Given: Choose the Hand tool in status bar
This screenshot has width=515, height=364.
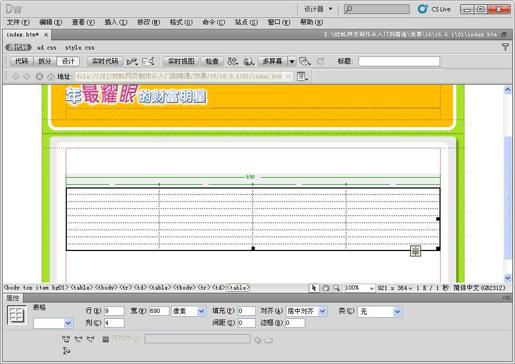Looking at the screenshot, I should (326, 288).
